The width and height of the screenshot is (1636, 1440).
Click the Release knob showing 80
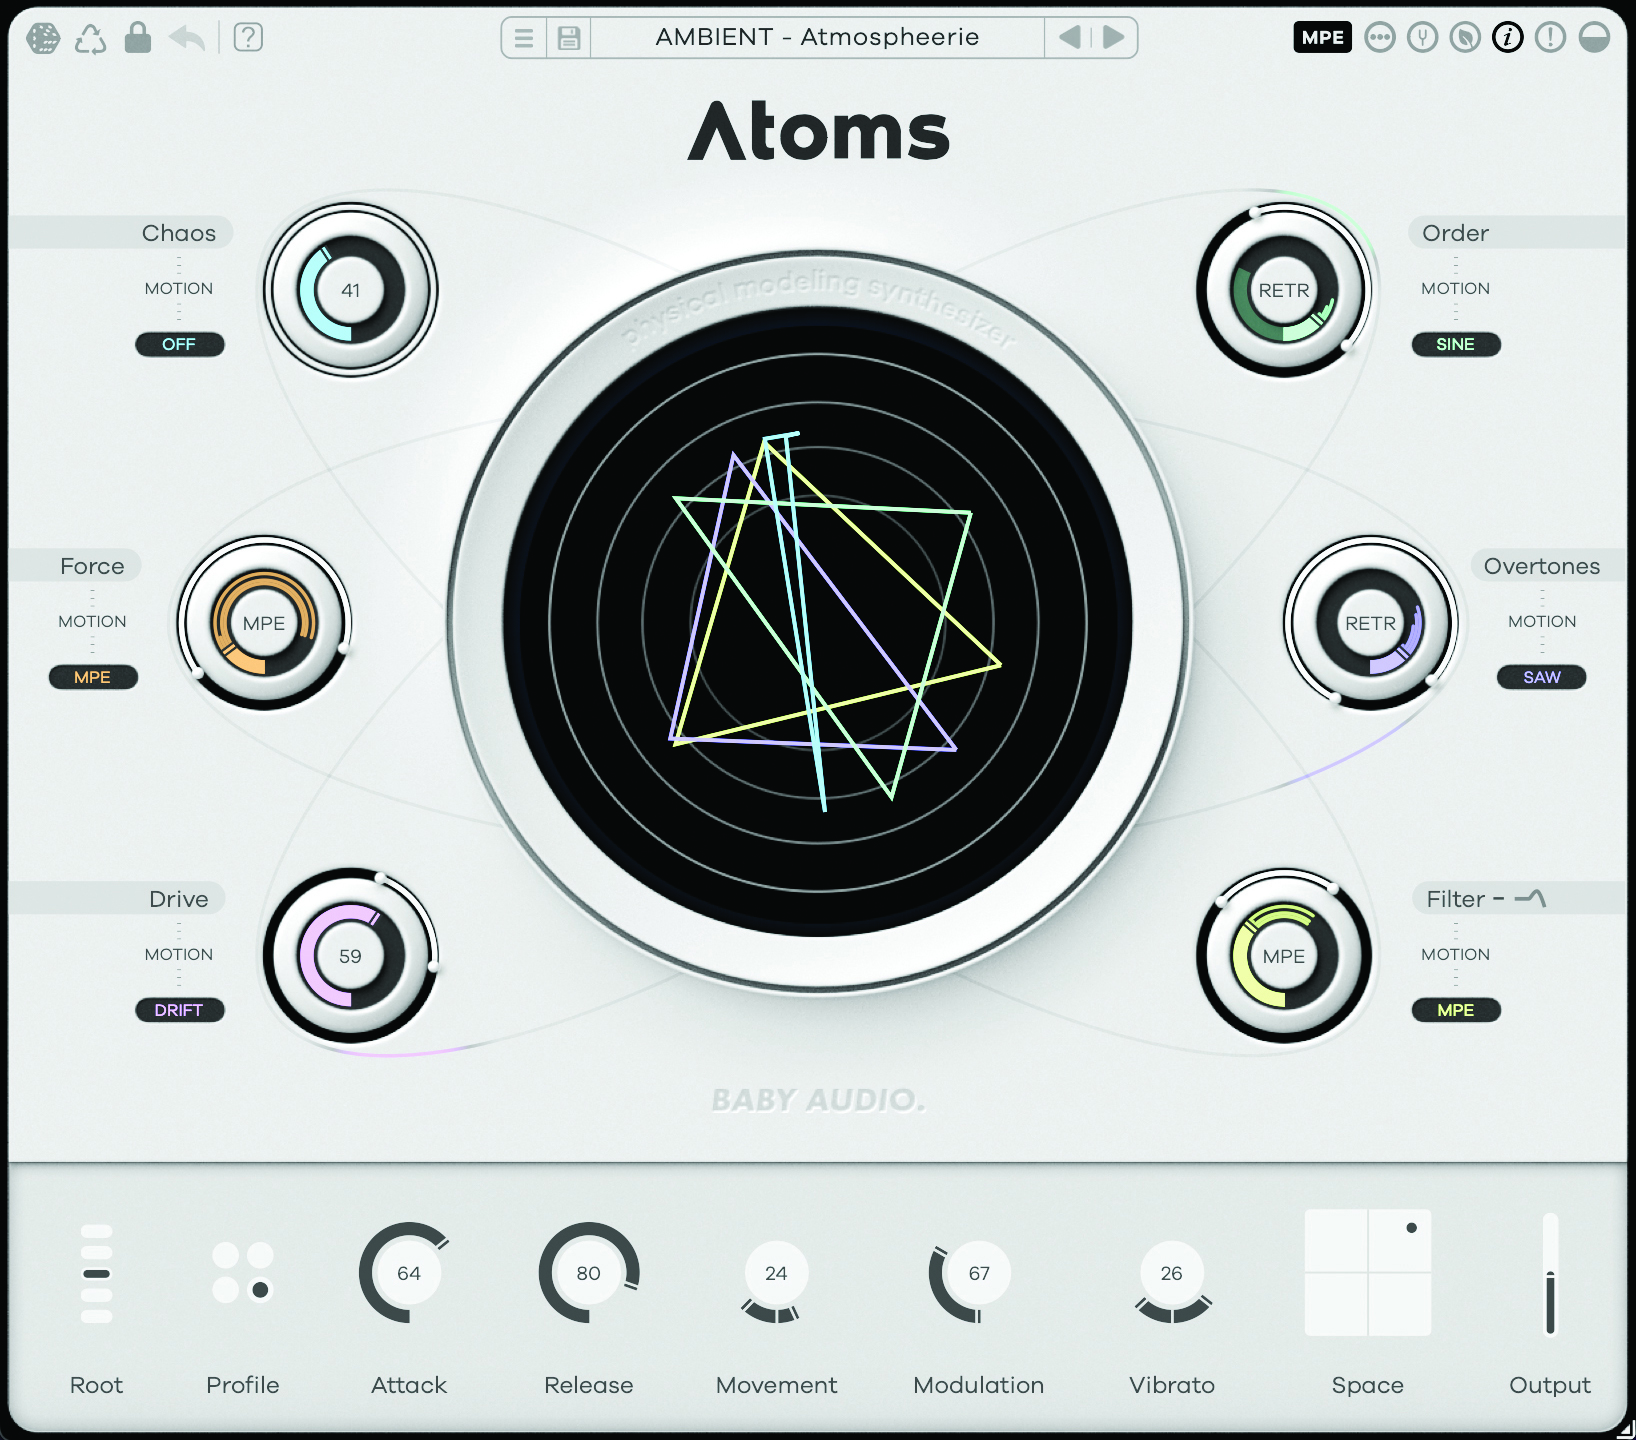(588, 1273)
